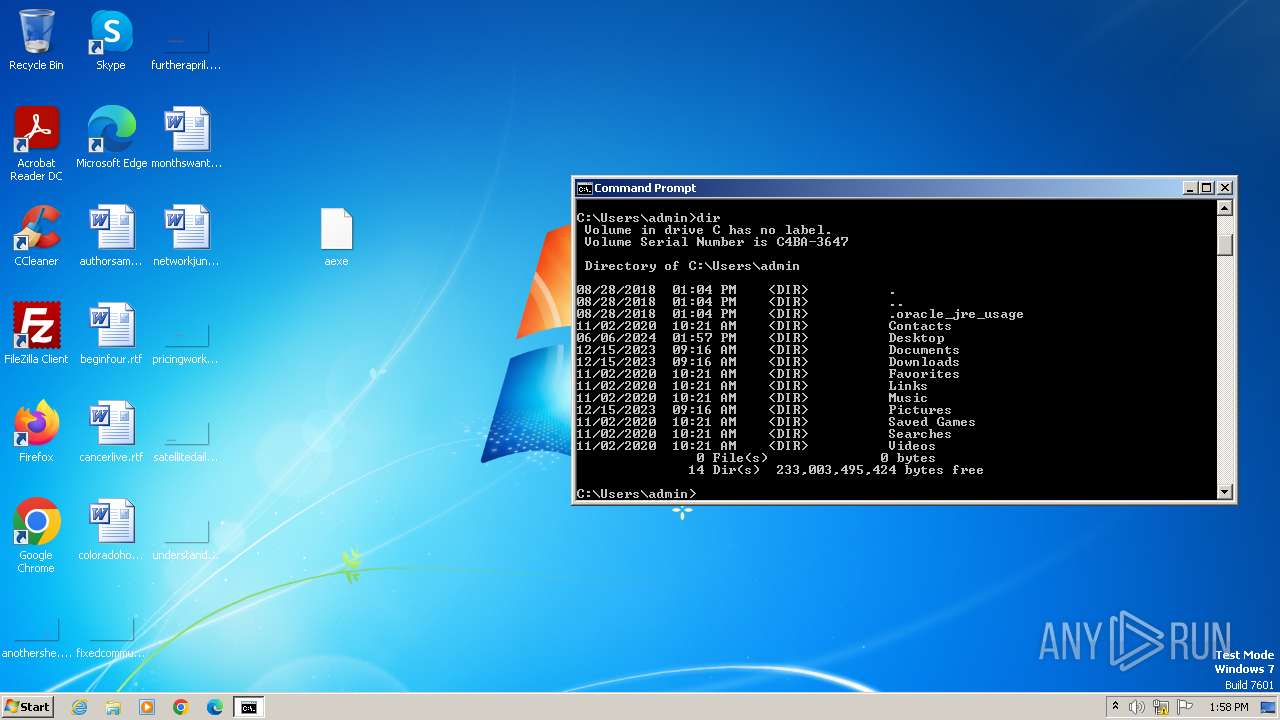Screen dimensions: 1280x720
Task: Open the network tray icon
Action: point(1161,707)
